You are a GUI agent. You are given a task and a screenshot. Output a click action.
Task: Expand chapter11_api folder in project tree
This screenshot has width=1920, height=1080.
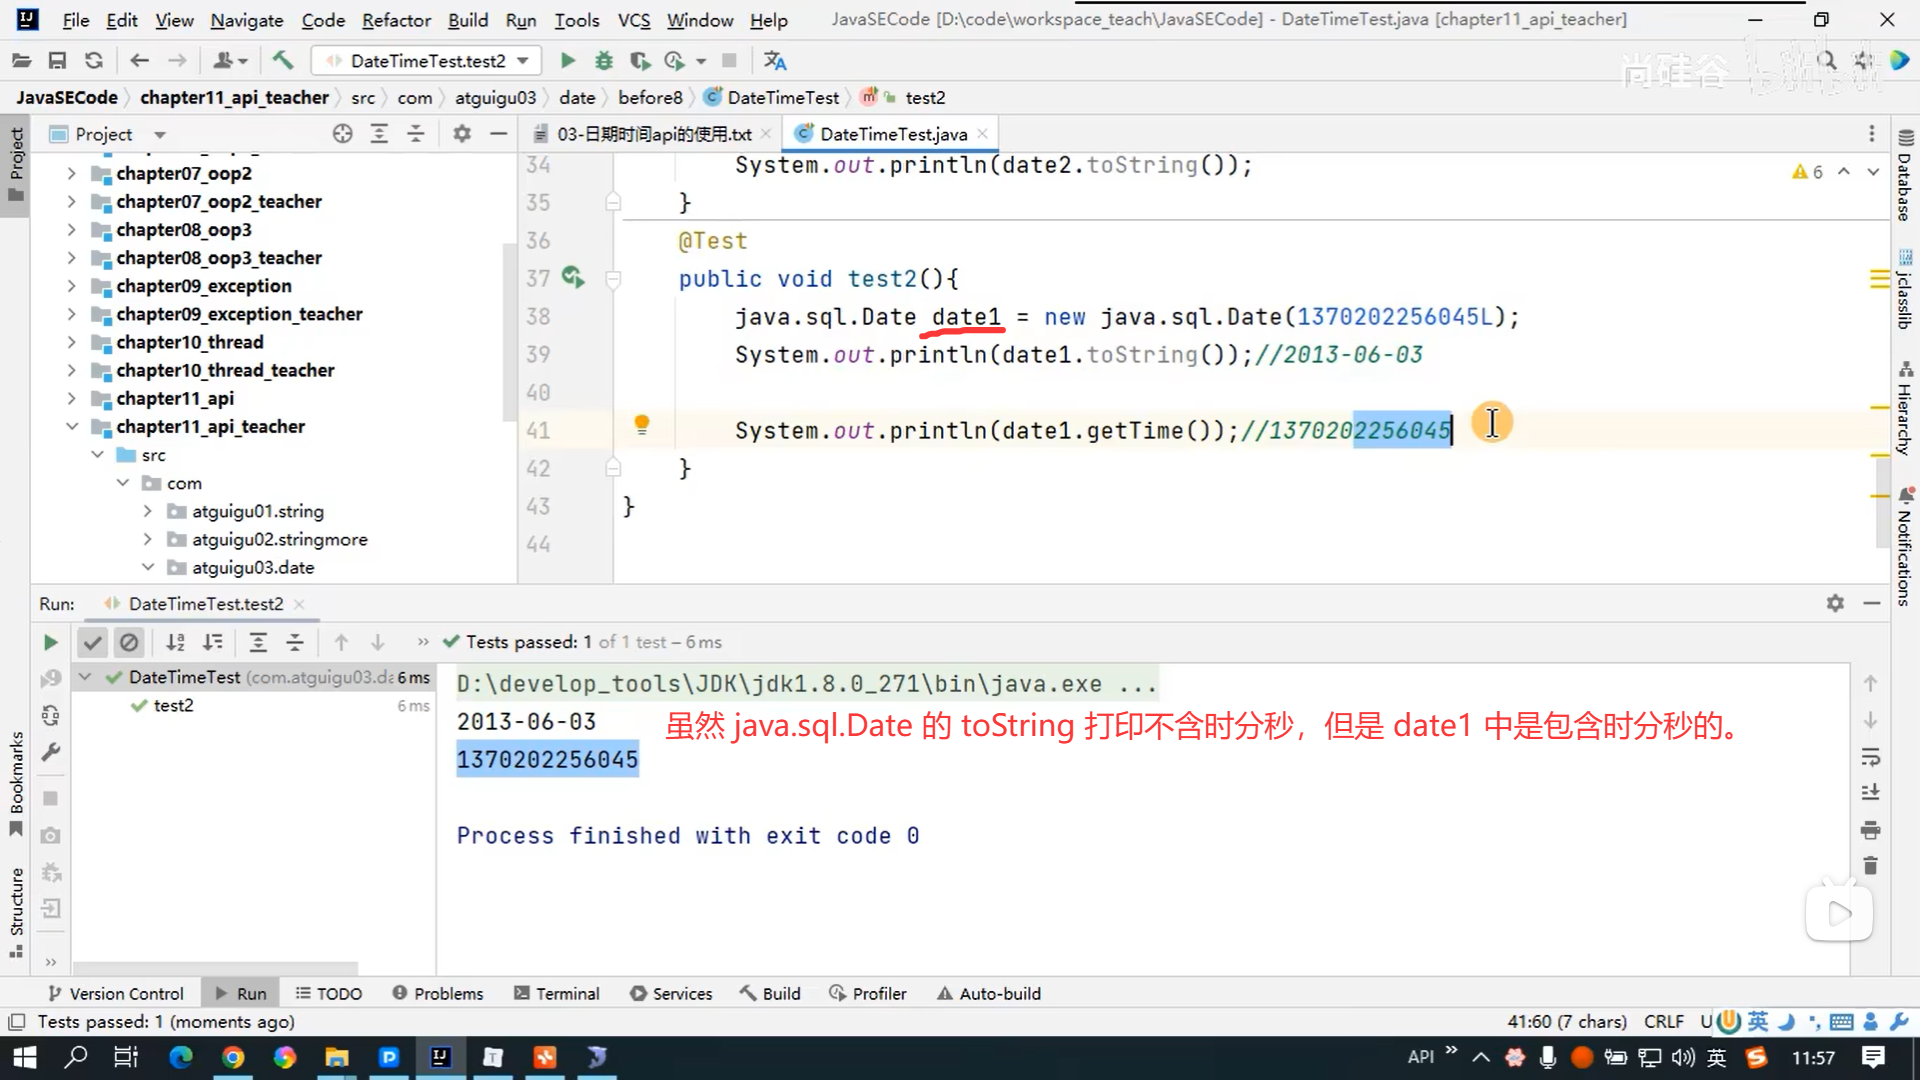pyautogui.click(x=71, y=398)
